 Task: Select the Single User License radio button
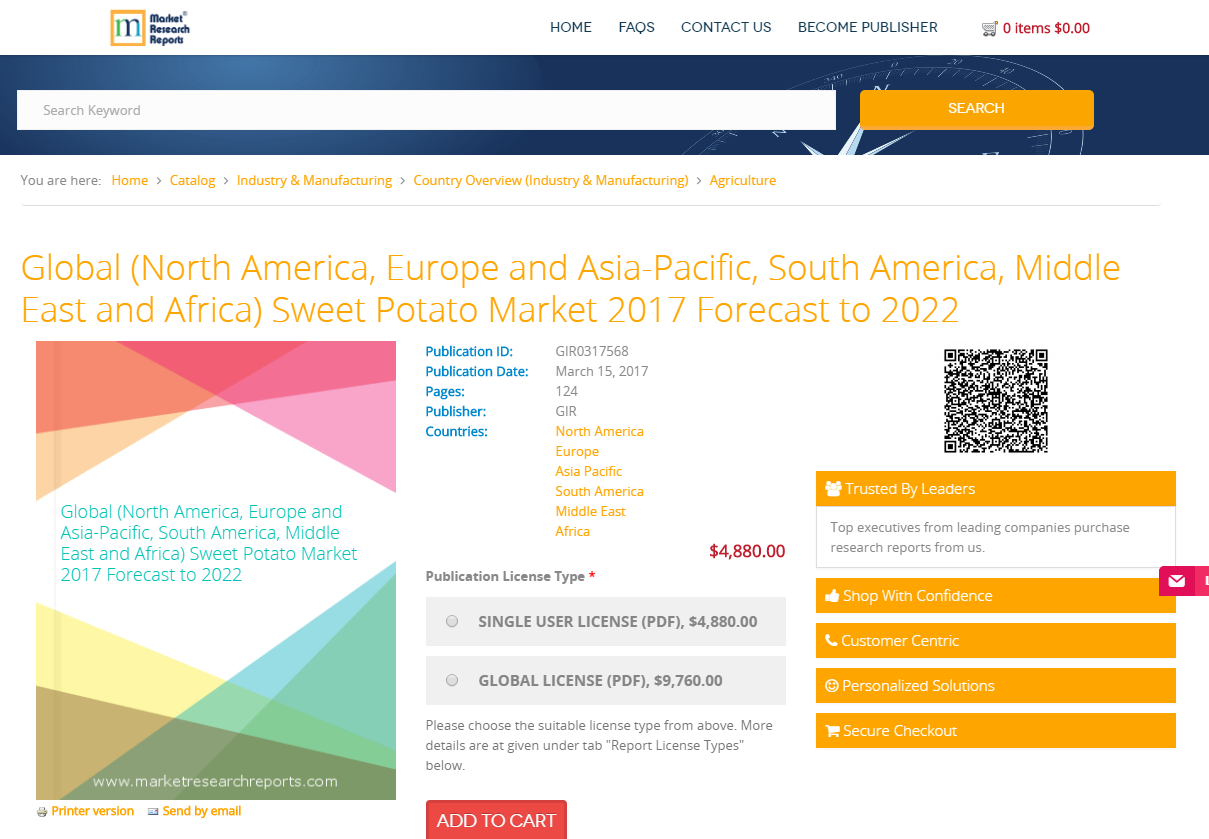452,621
